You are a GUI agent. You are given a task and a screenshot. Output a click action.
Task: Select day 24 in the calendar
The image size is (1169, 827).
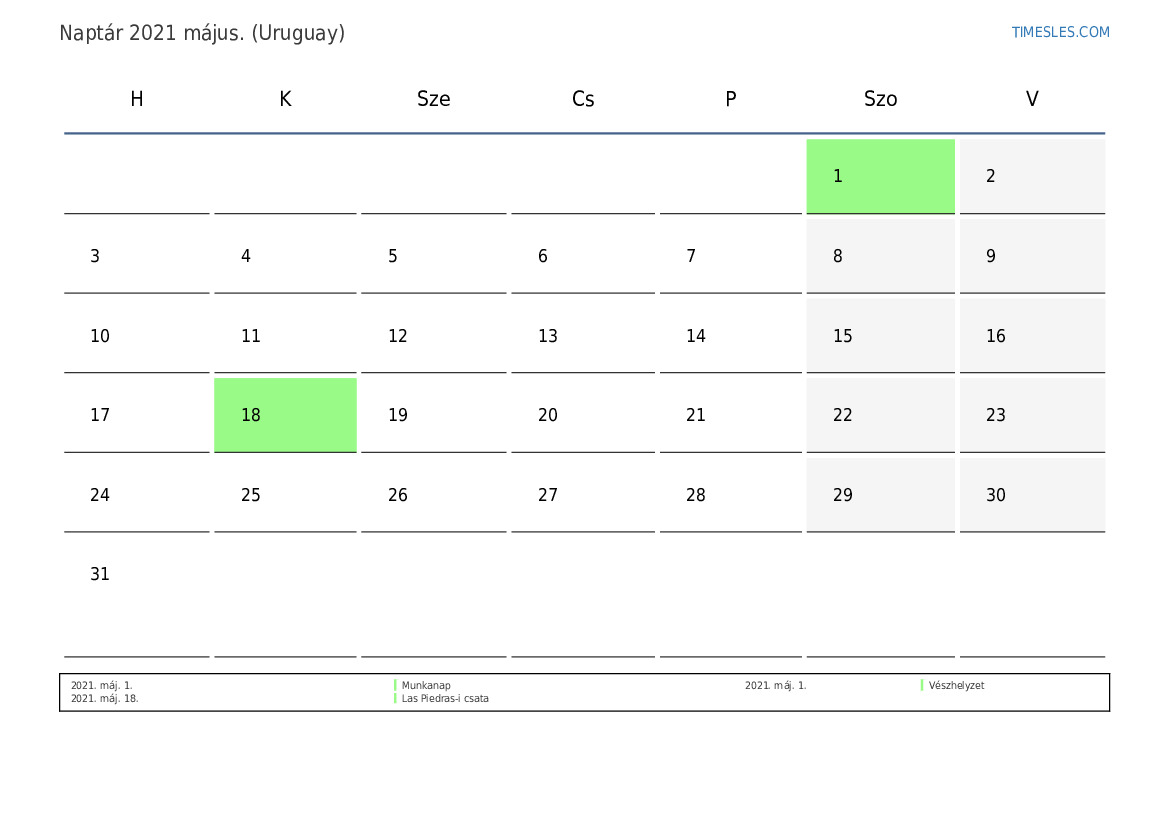click(136, 494)
